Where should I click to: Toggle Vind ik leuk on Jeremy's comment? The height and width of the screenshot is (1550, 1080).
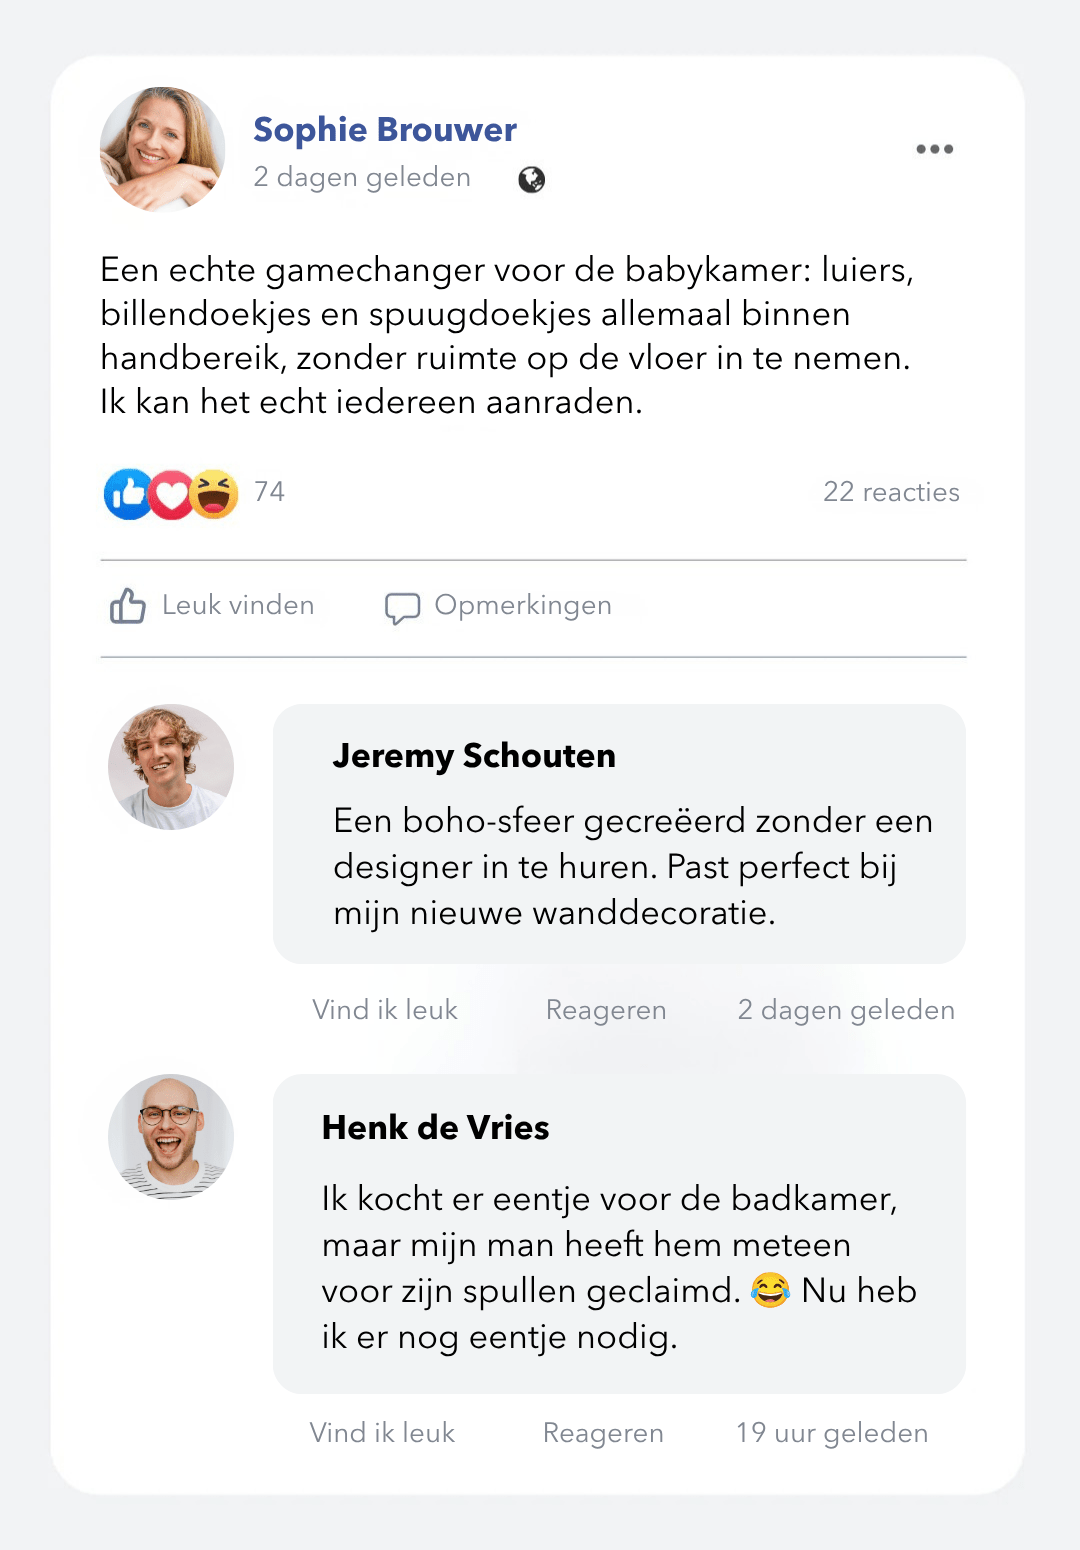(385, 1010)
